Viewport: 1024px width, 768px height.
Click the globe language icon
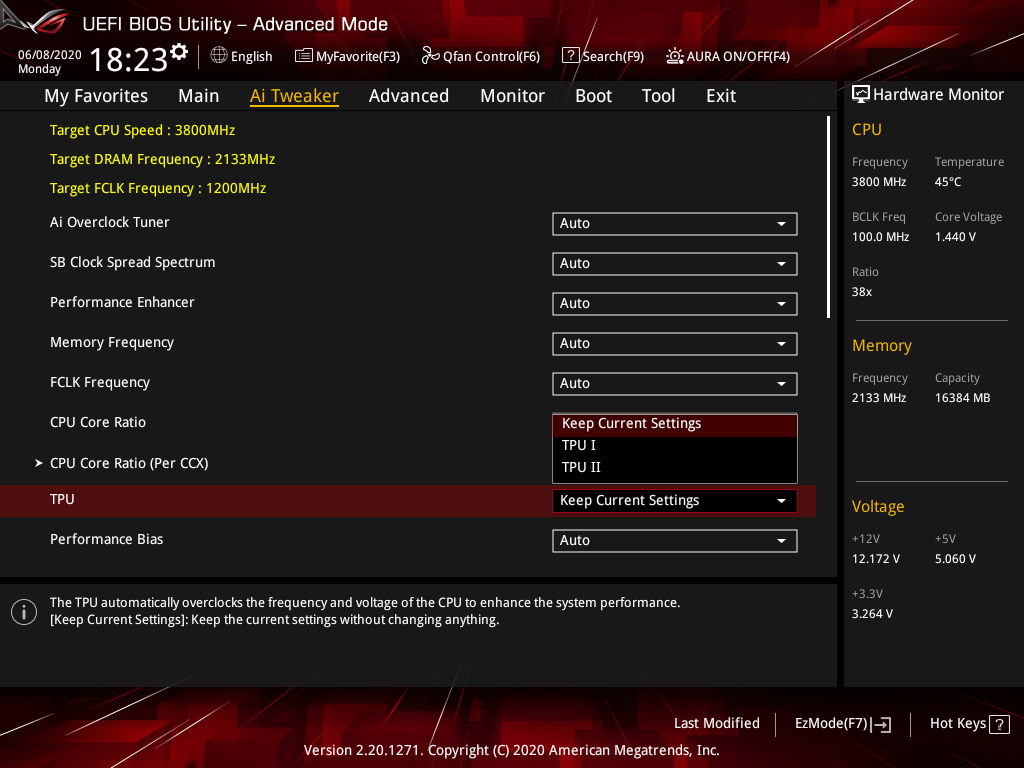(x=219, y=56)
